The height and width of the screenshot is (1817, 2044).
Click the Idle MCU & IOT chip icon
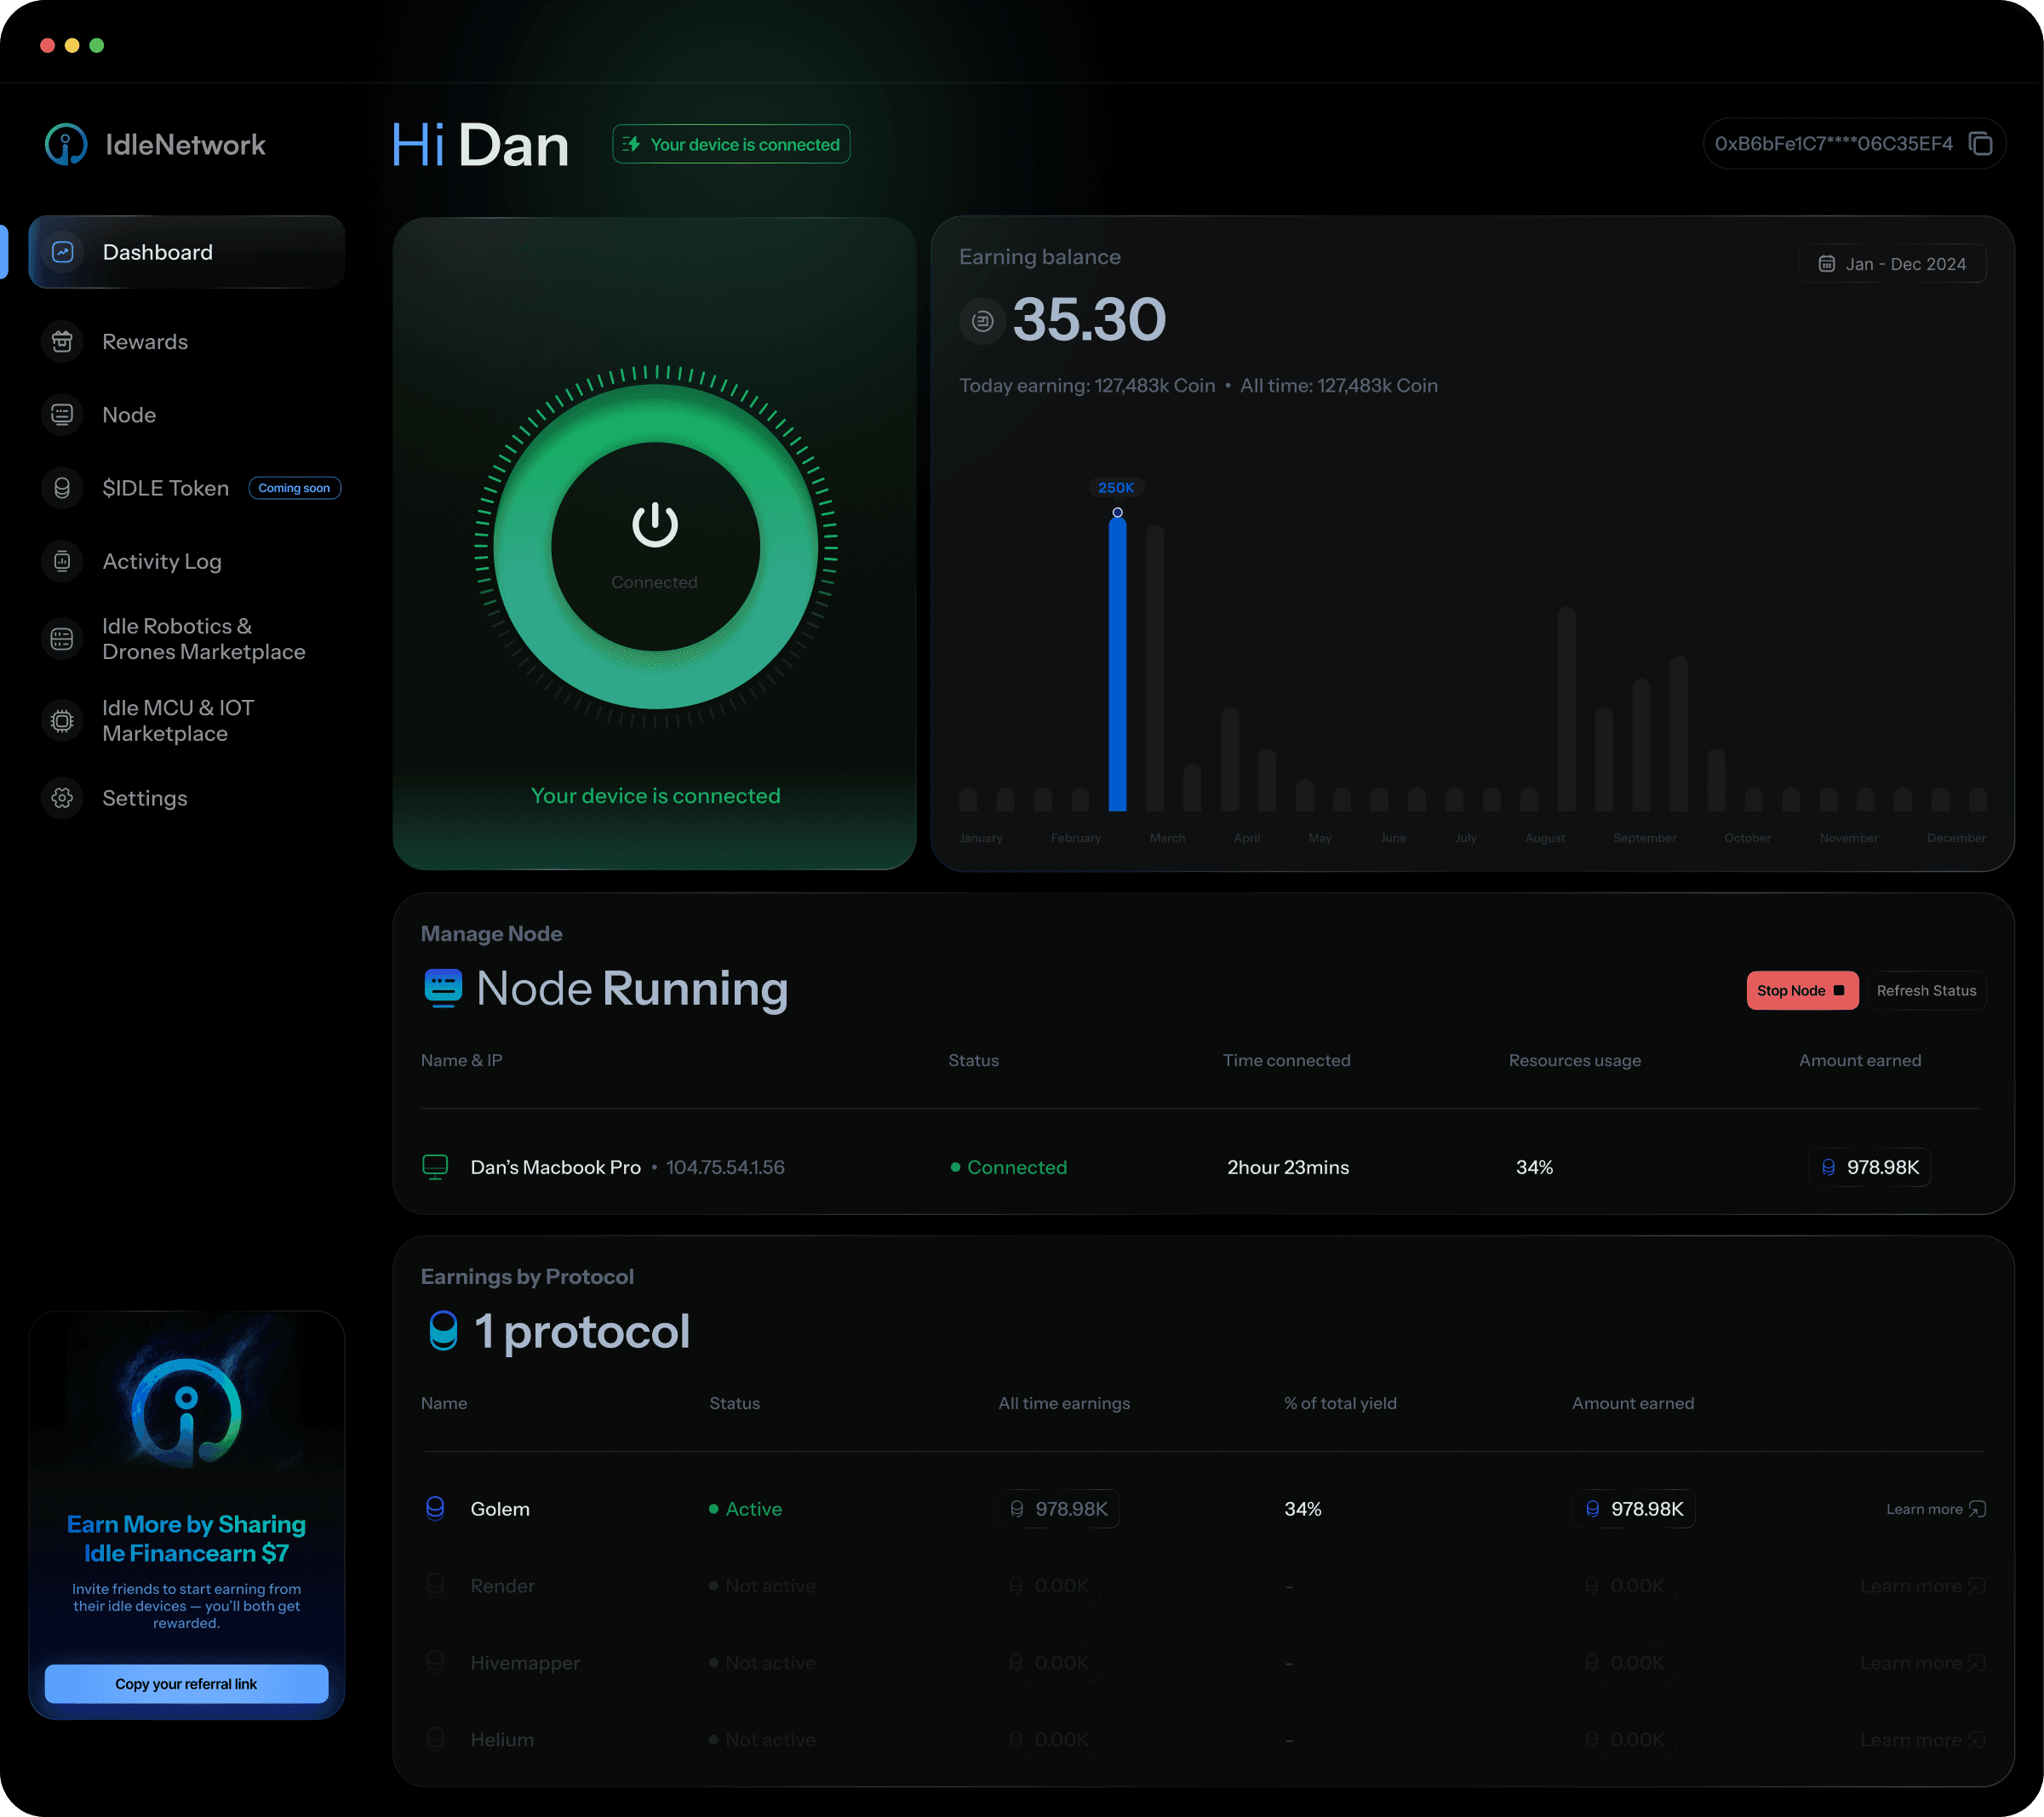tap(62, 721)
